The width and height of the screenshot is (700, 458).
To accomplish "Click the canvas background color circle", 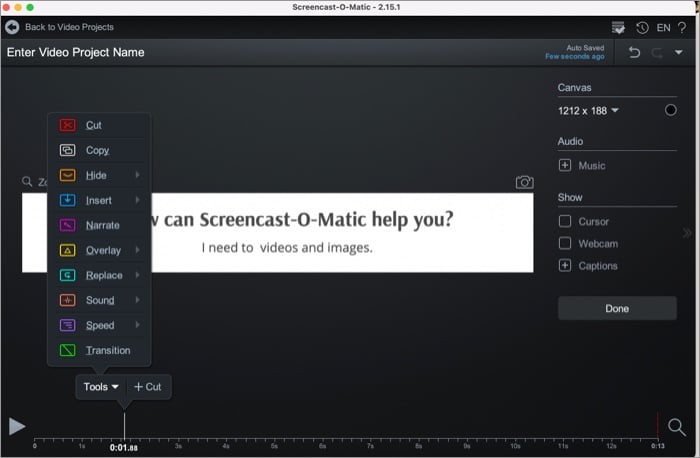I will (671, 110).
